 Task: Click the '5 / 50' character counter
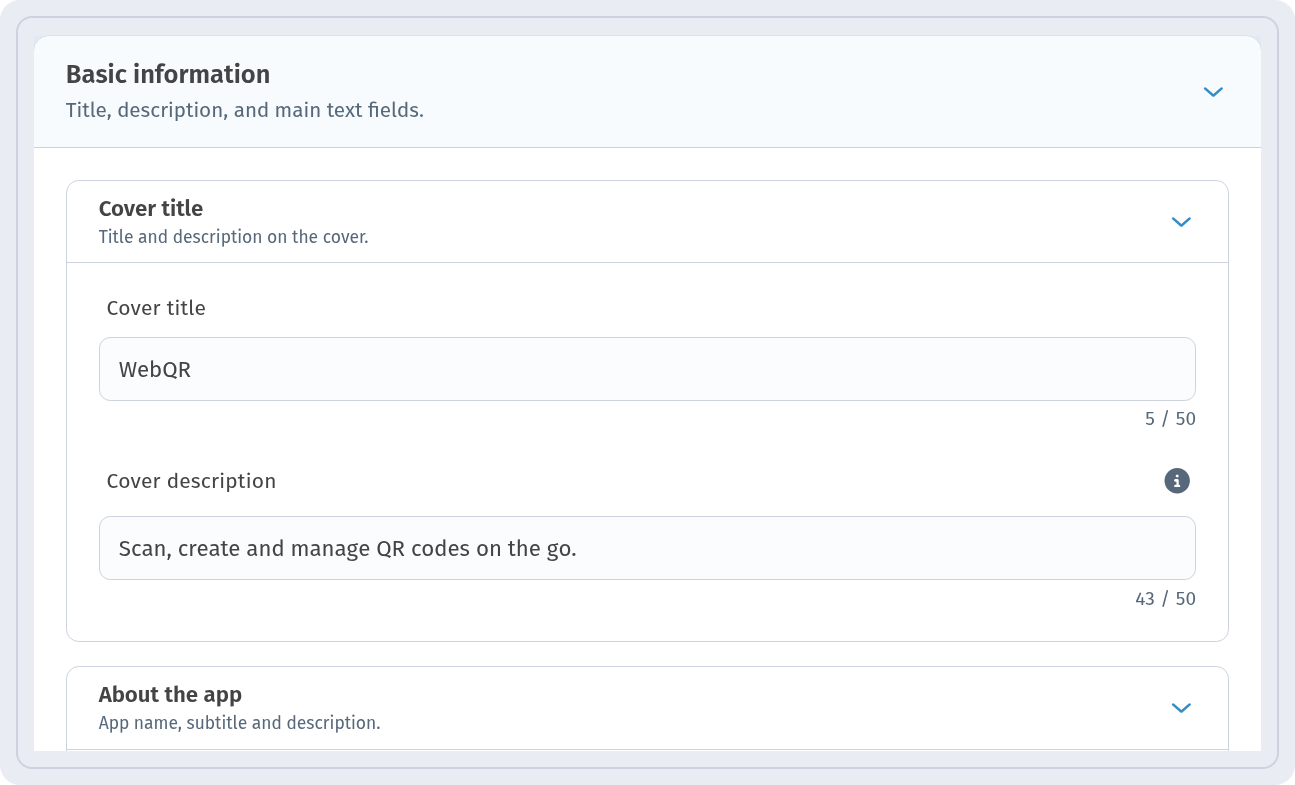[x=1170, y=419]
